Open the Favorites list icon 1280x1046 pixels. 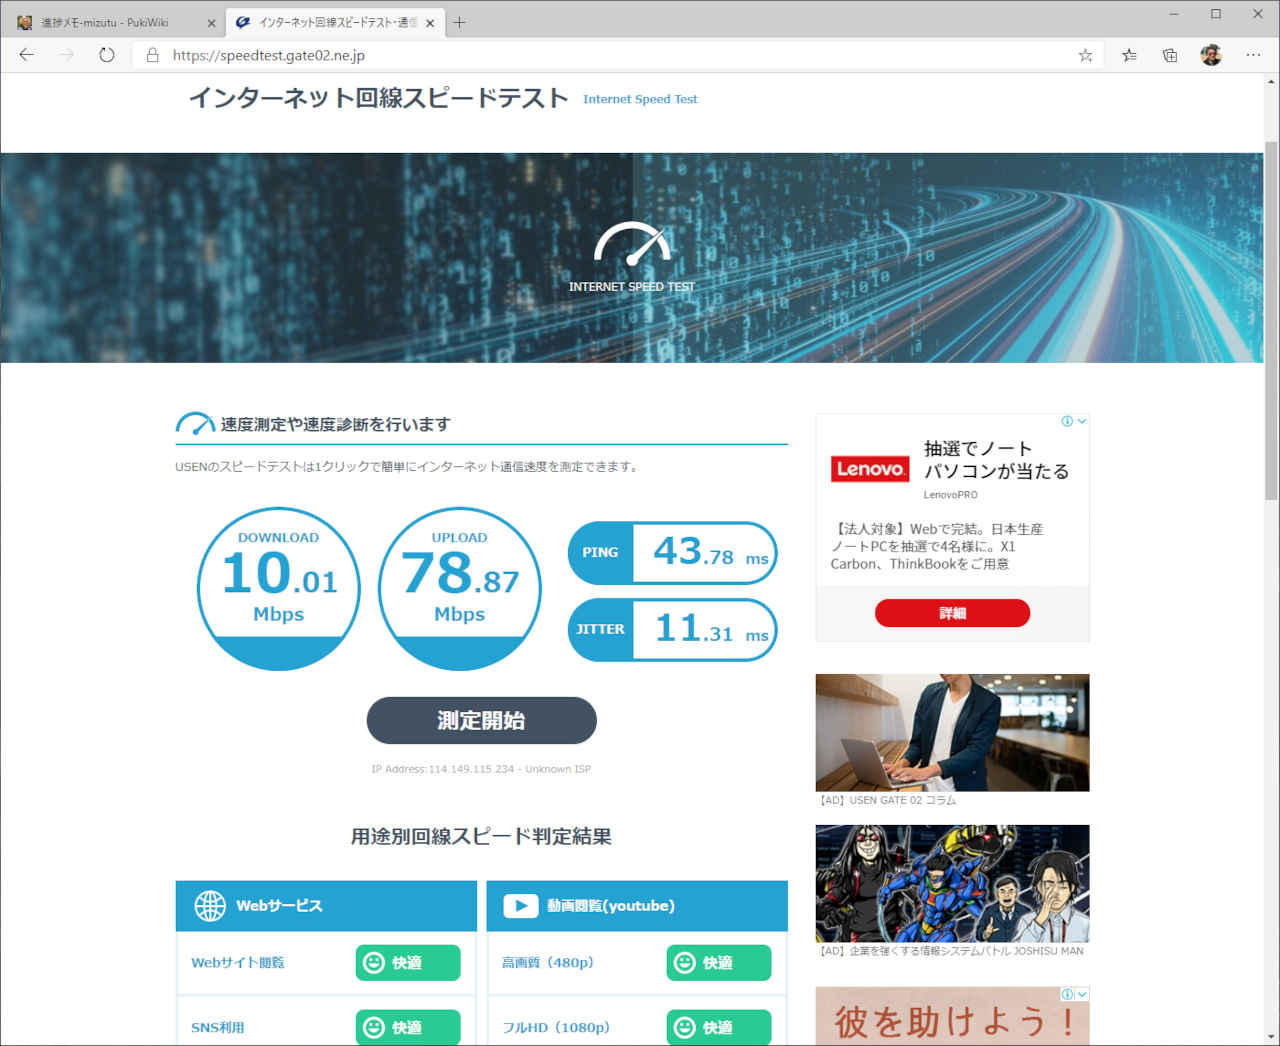click(1129, 55)
